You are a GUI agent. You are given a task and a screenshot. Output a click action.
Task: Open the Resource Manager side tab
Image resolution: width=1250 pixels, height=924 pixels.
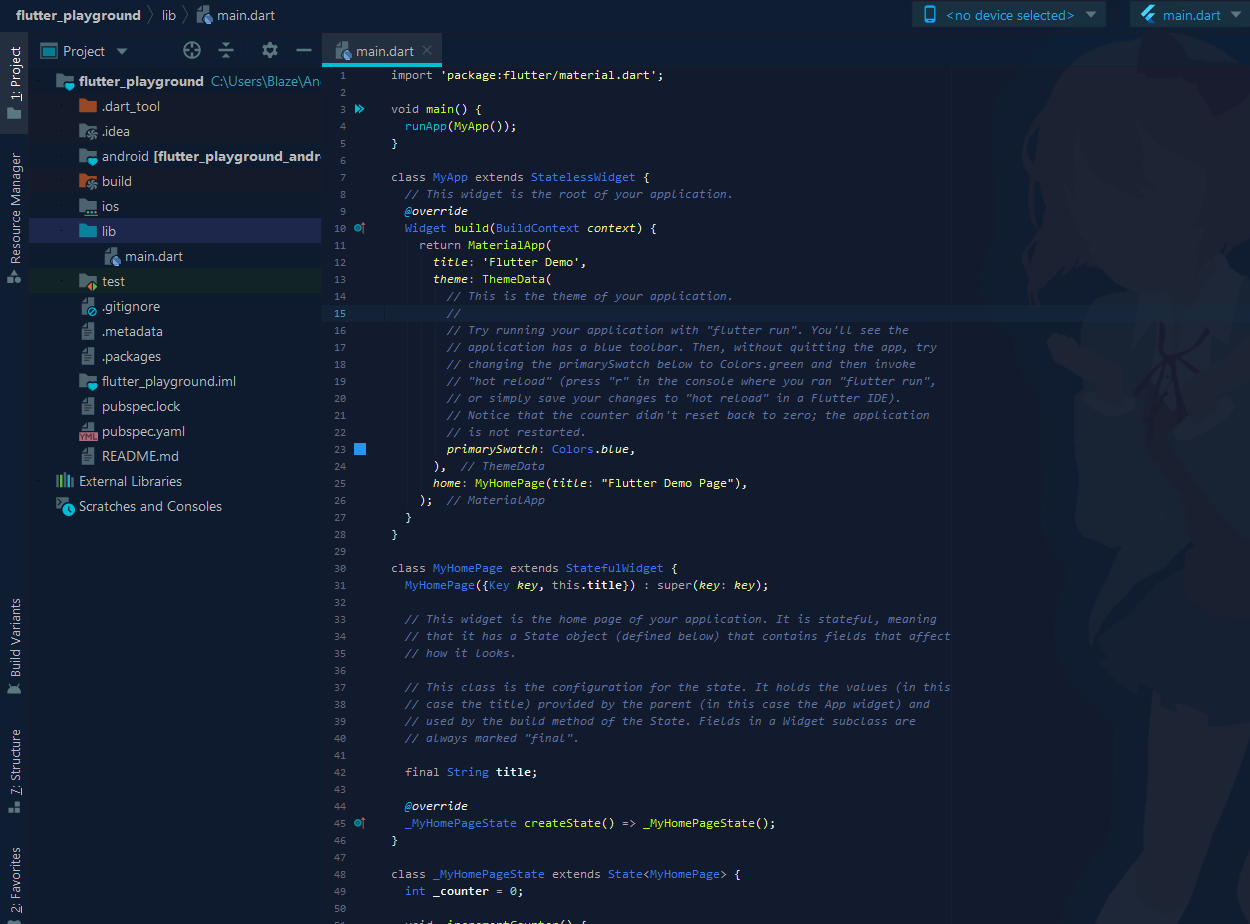point(14,218)
